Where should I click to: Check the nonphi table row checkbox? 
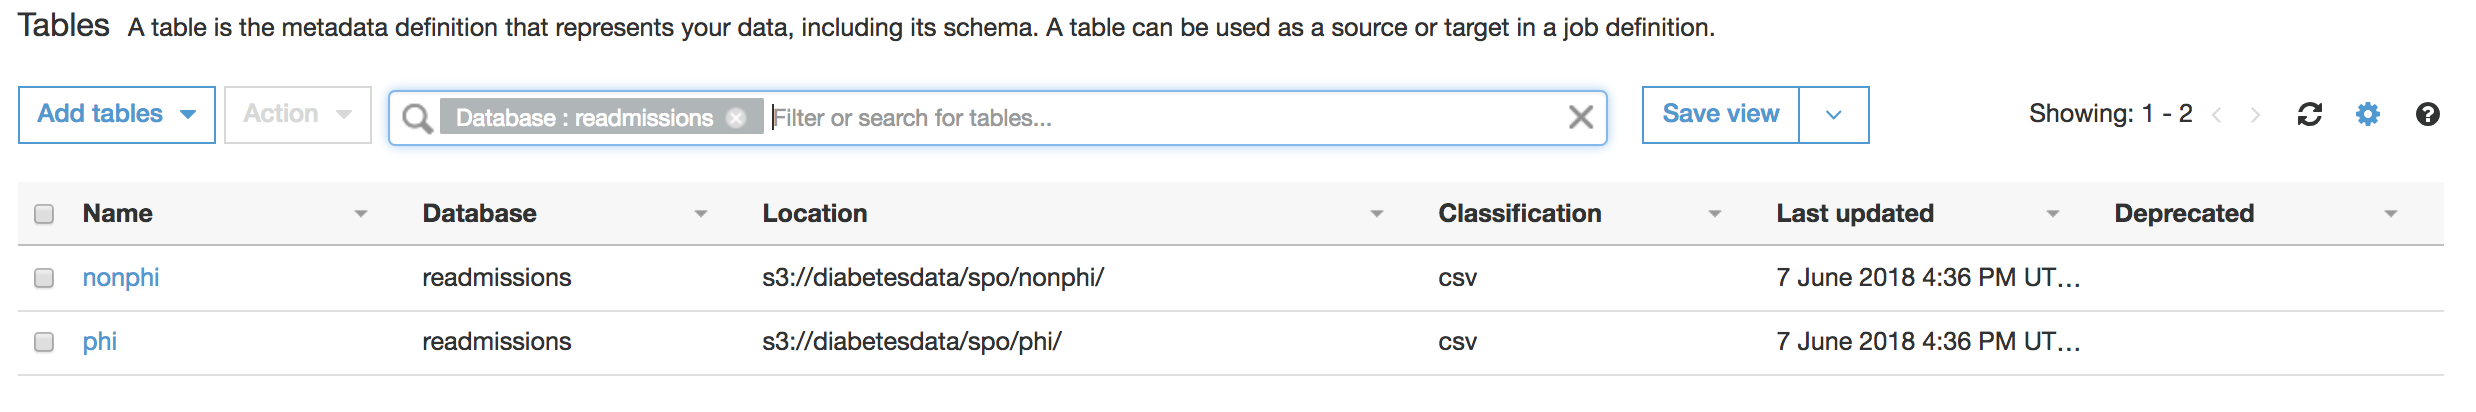point(44,278)
